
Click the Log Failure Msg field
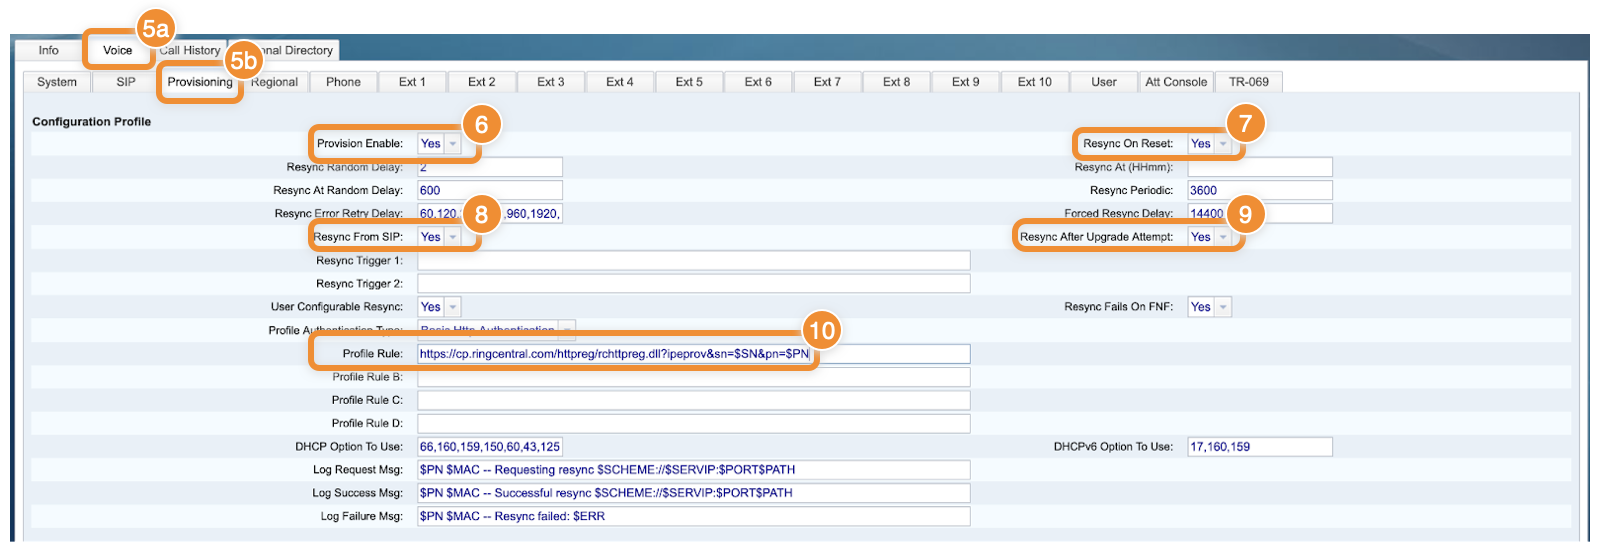pyautogui.click(x=692, y=517)
